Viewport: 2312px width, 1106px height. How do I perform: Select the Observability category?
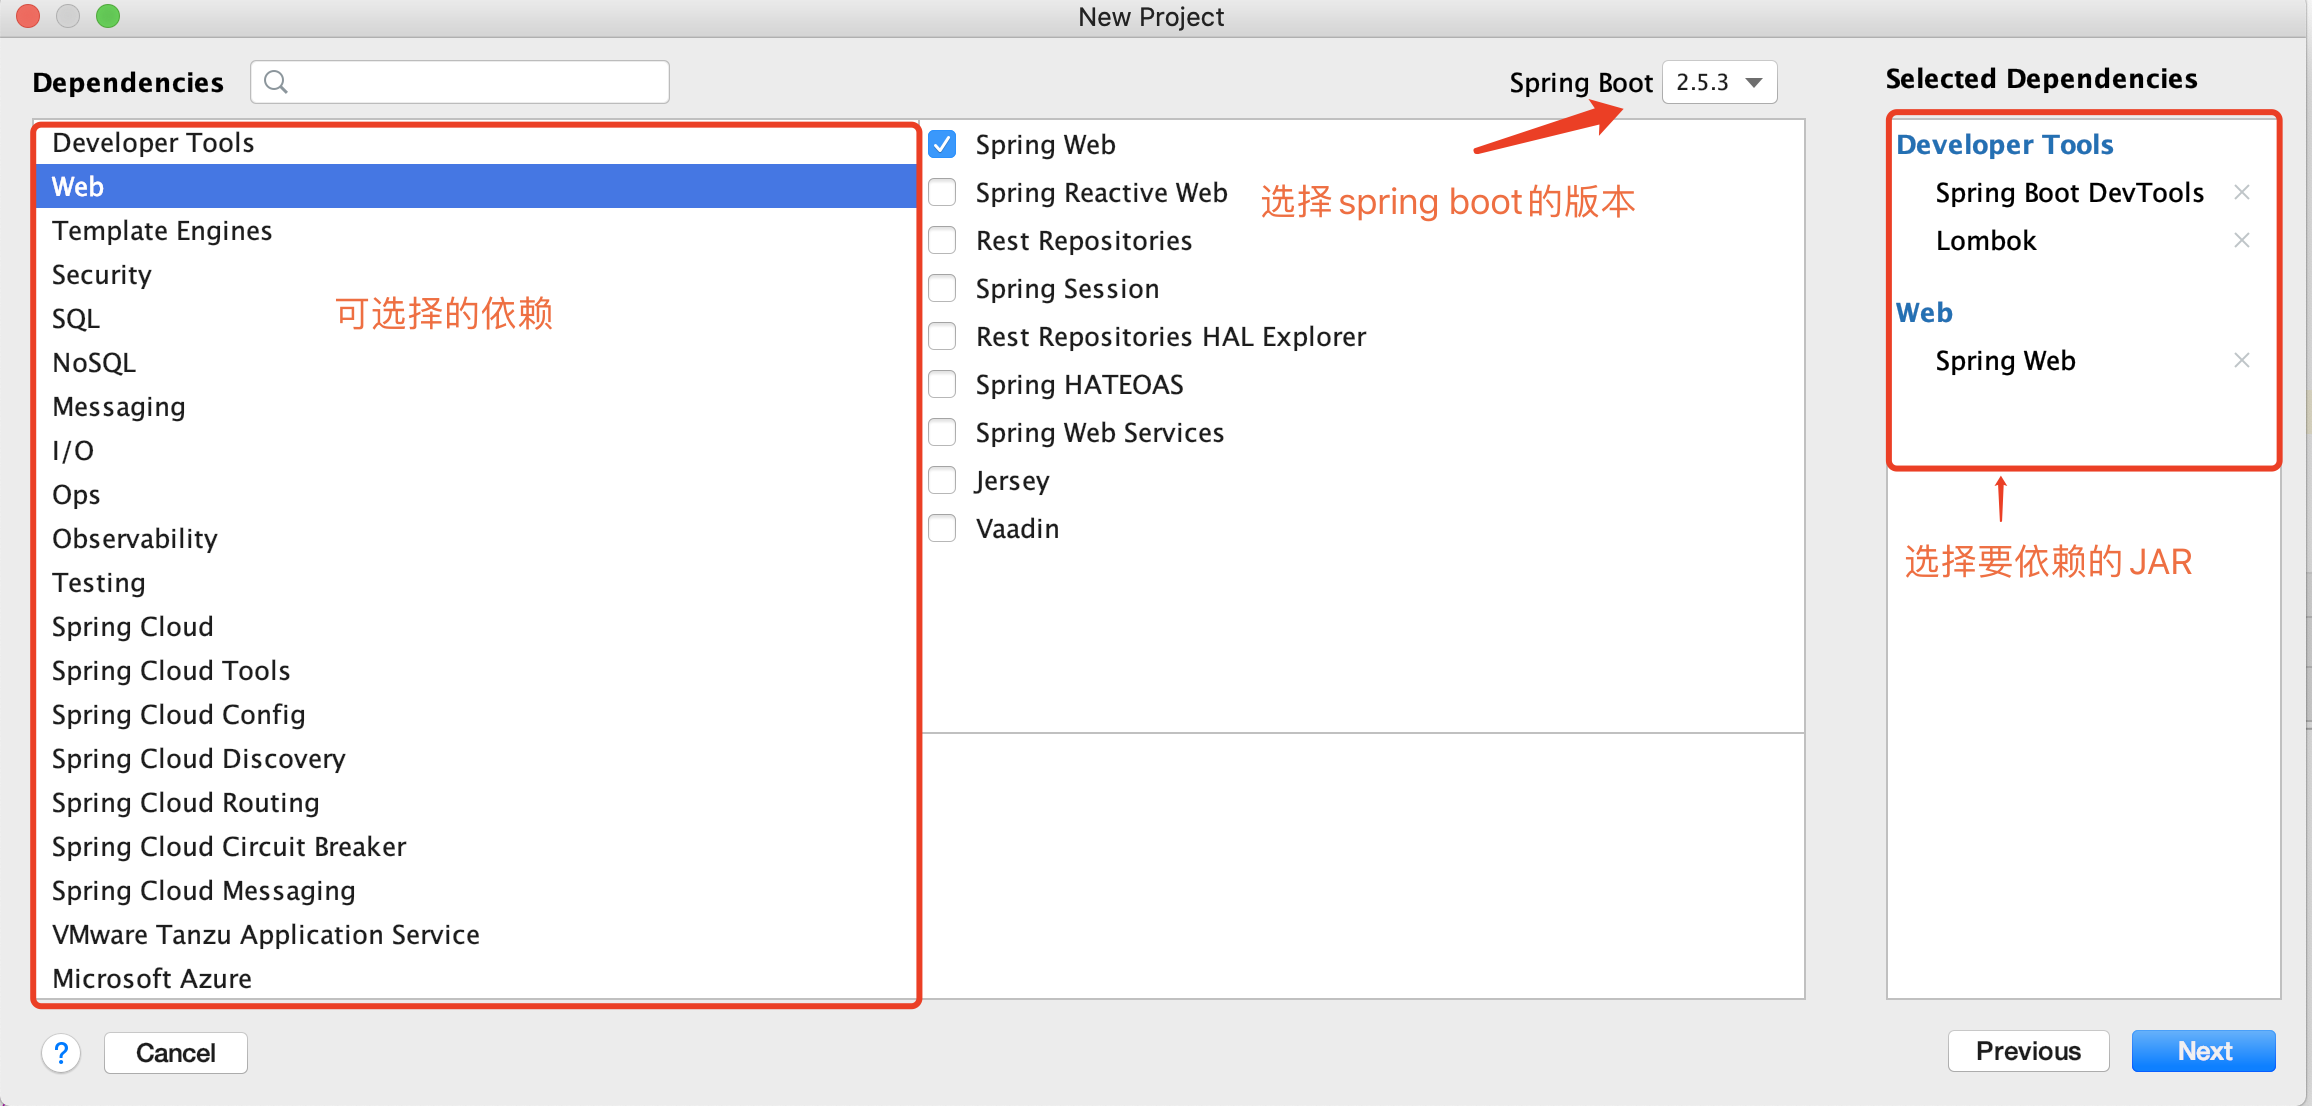click(x=476, y=538)
